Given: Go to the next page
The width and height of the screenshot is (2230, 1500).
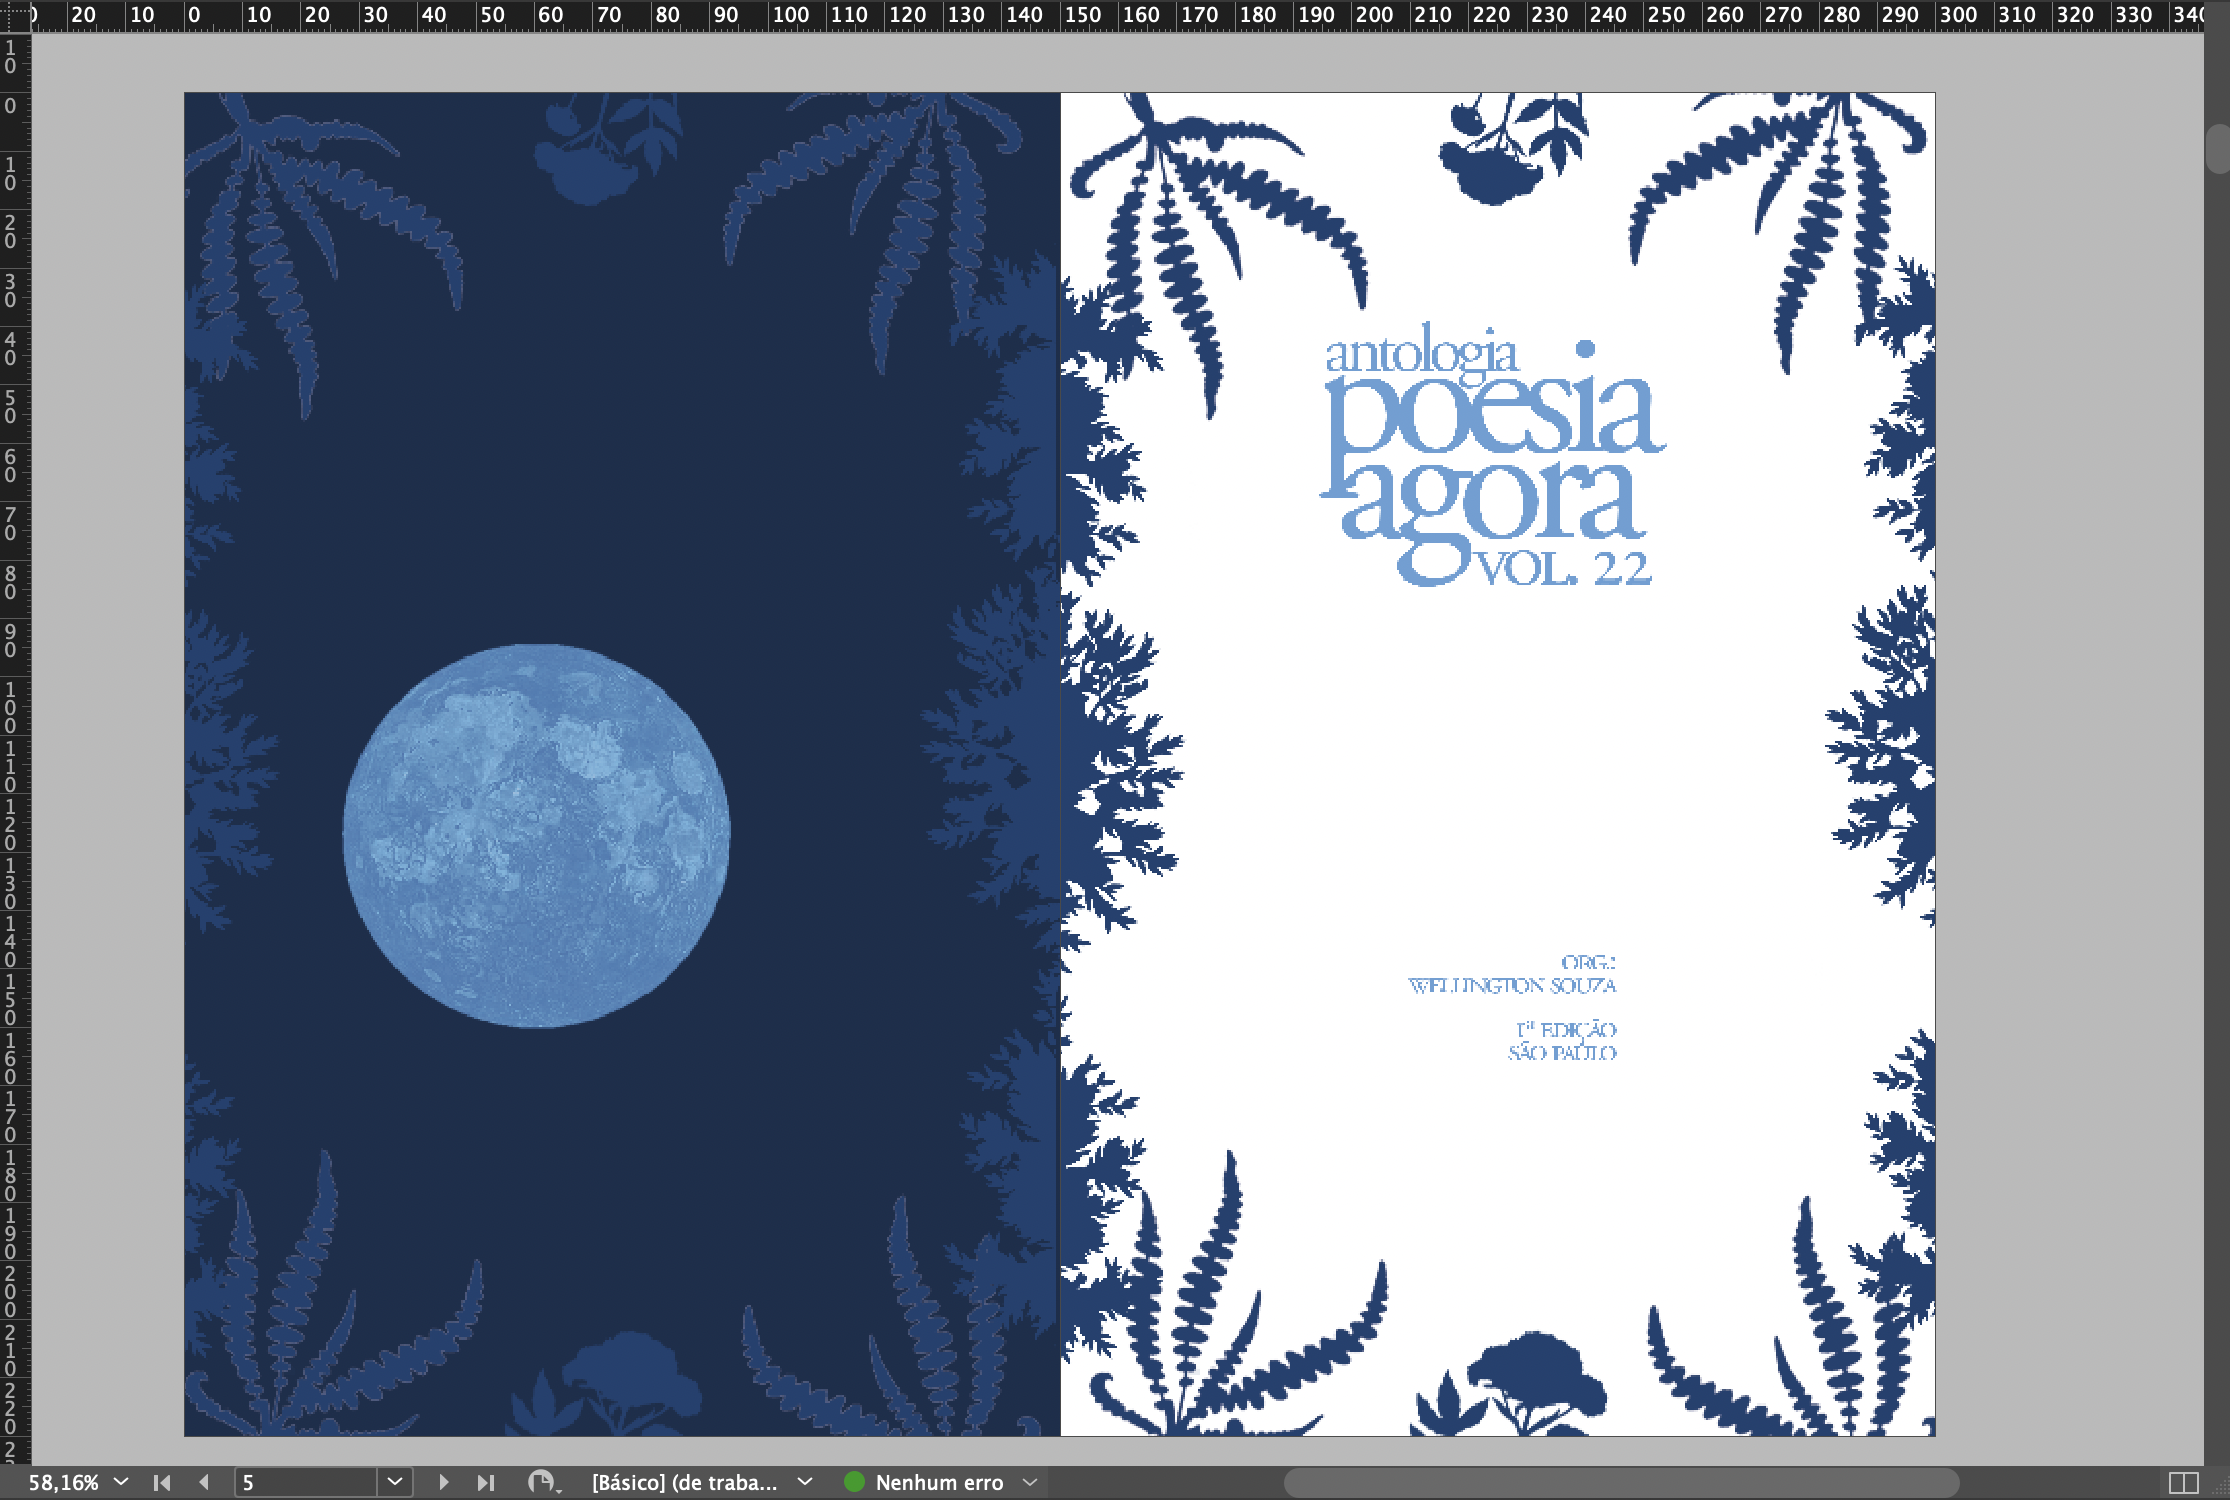Looking at the screenshot, I should (x=443, y=1482).
